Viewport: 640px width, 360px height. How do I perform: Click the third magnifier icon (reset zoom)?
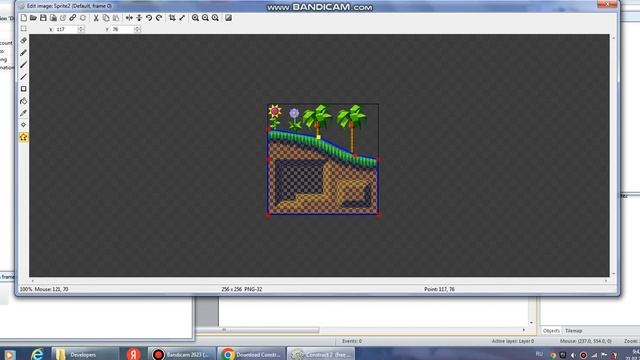215,18
